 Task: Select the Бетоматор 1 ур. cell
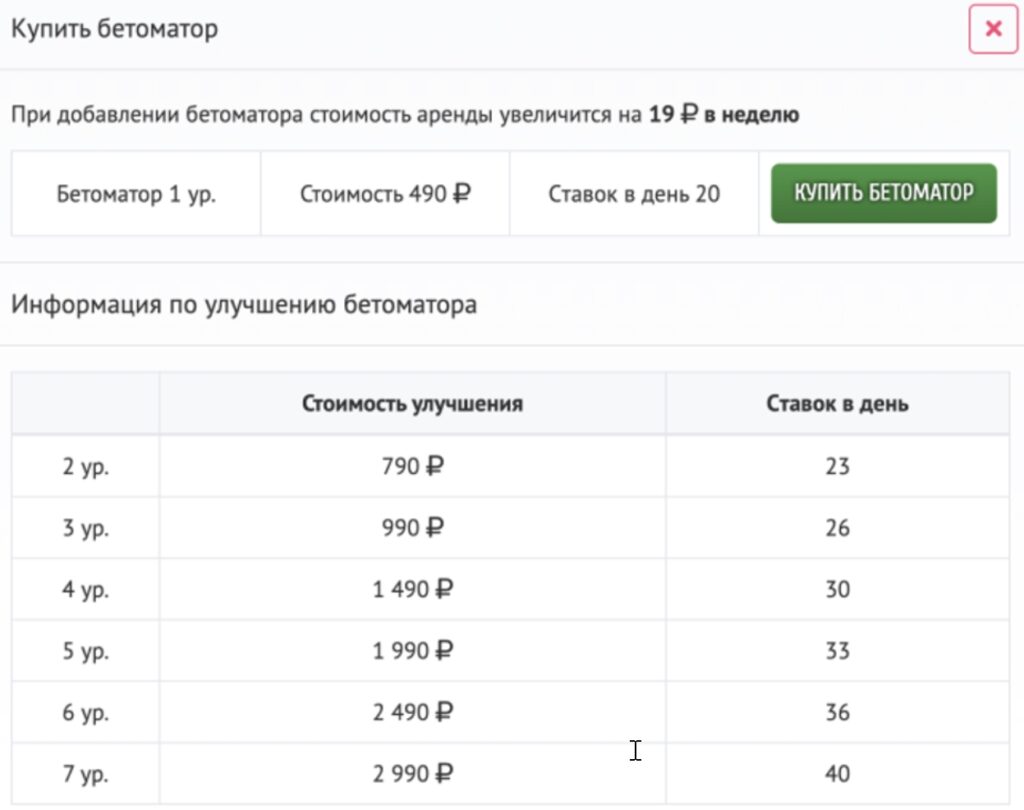point(136,194)
